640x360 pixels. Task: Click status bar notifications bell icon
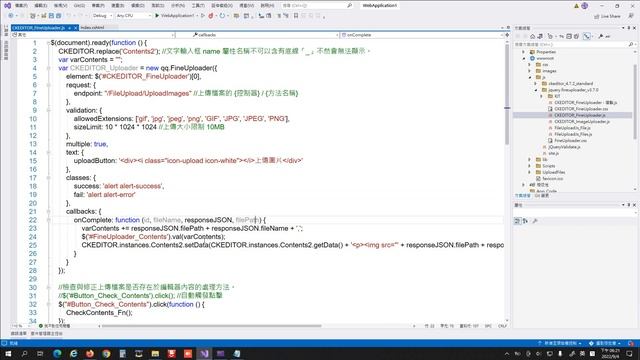(x=631, y=343)
